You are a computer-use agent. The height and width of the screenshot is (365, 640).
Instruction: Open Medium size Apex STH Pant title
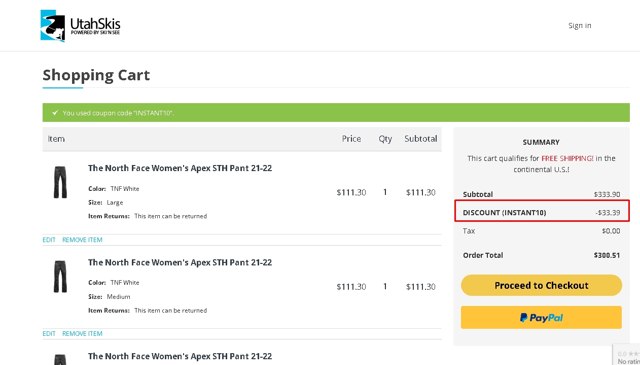coord(180,262)
